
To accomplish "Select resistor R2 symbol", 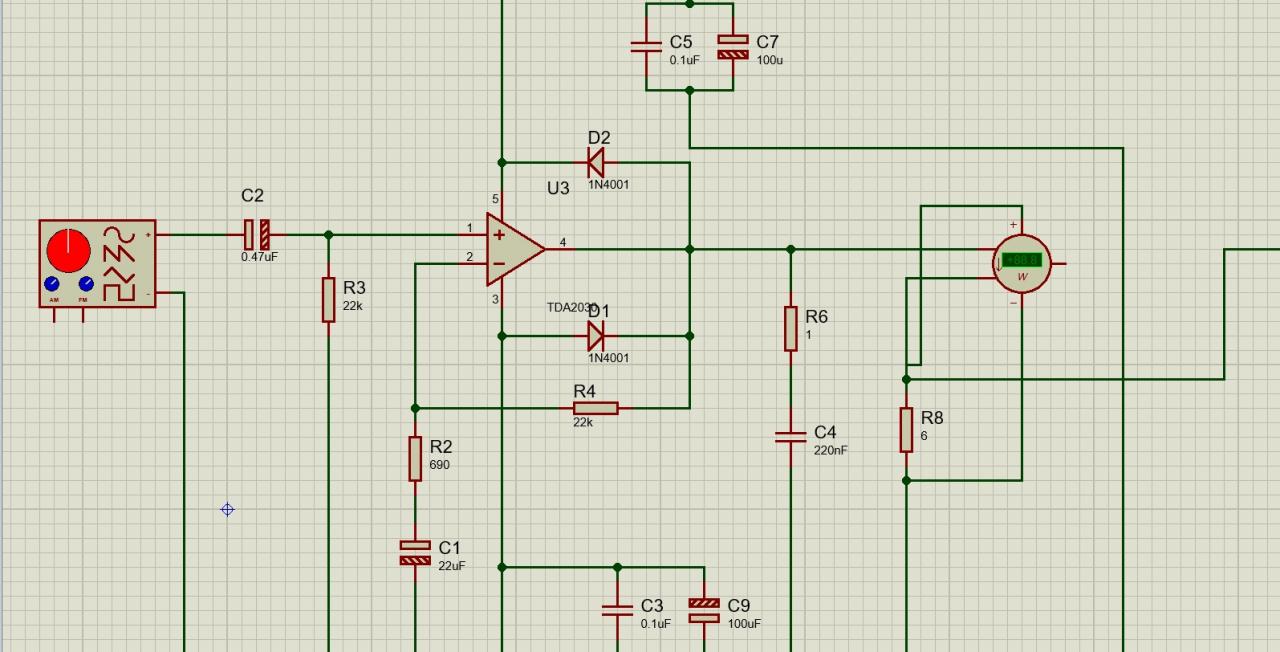I will coord(415,458).
